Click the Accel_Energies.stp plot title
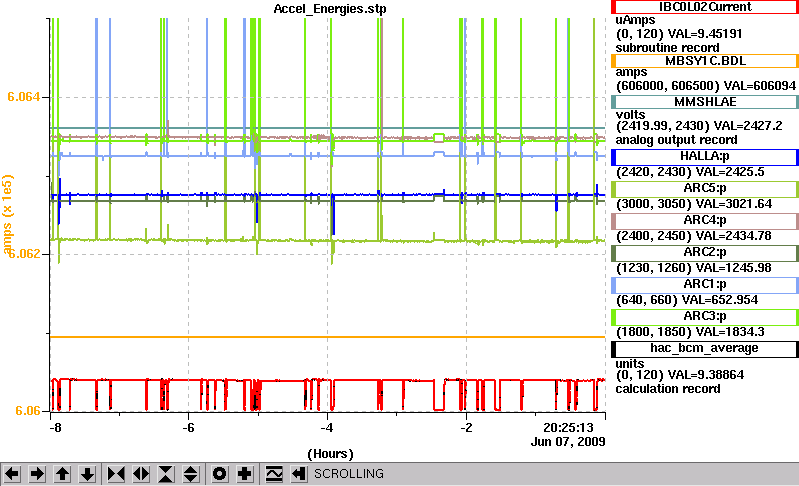This screenshot has width=799, height=486. pos(330,9)
